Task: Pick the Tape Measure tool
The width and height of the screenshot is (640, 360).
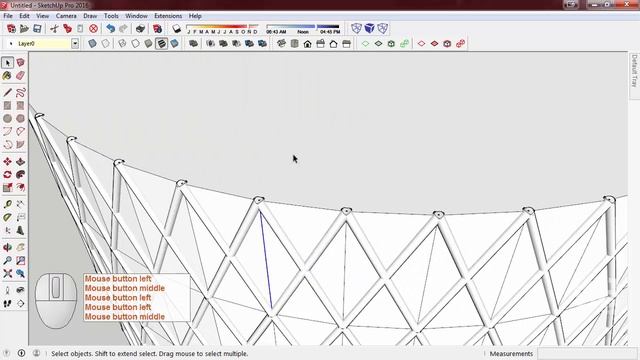Action: click(7, 204)
